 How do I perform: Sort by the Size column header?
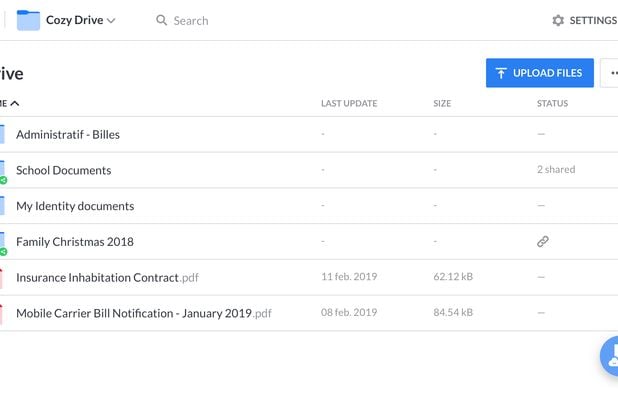pos(442,104)
